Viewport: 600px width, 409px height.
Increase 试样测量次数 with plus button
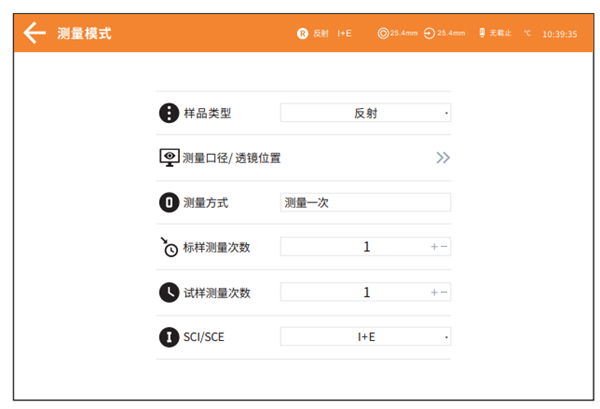434,292
